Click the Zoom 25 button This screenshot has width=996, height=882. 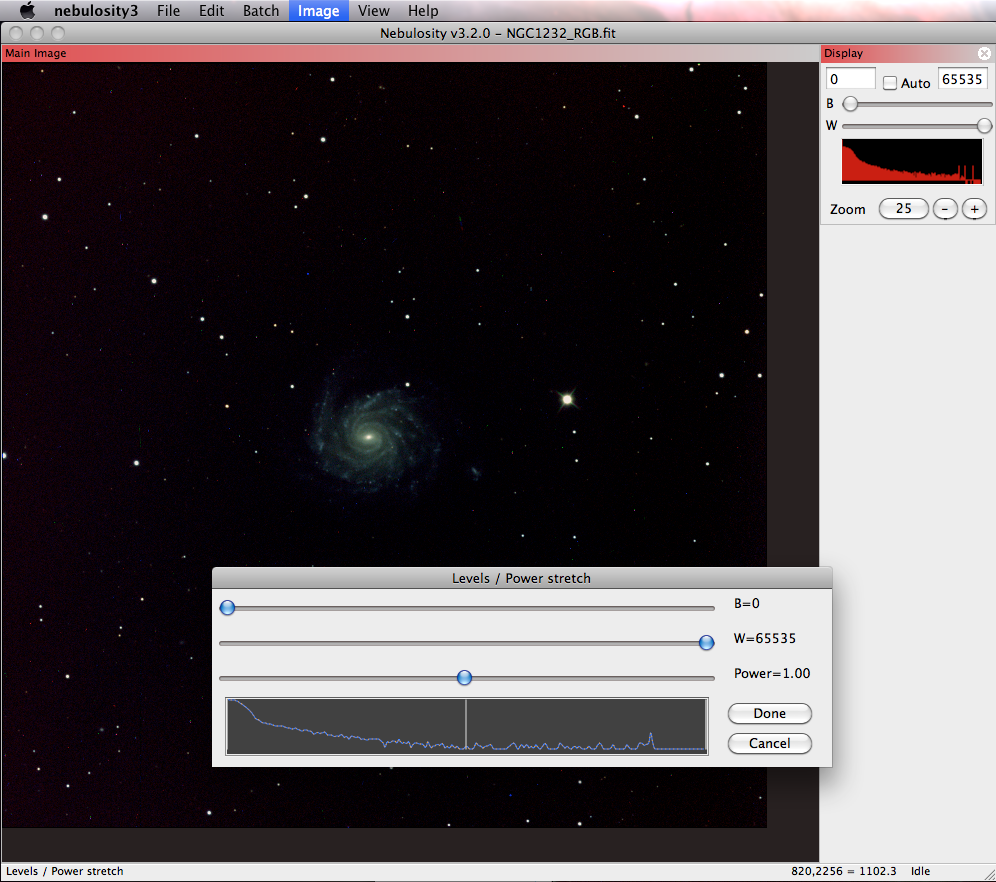tap(903, 209)
